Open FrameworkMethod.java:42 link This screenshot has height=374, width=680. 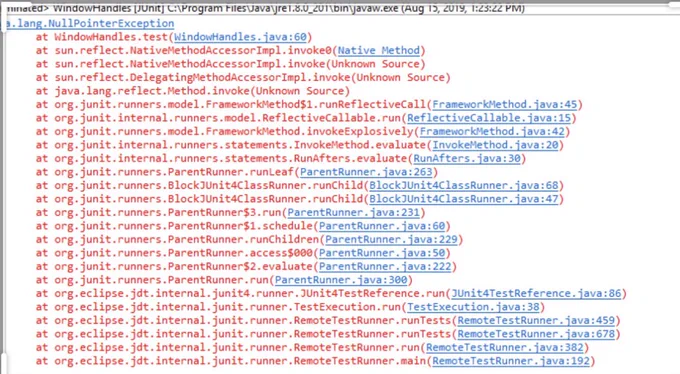(x=492, y=131)
